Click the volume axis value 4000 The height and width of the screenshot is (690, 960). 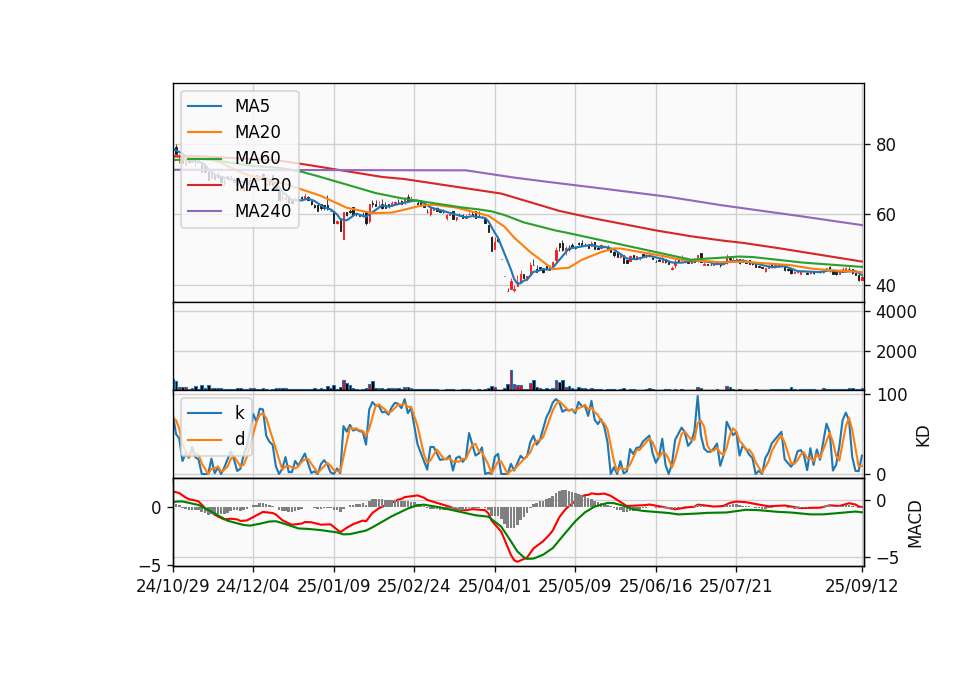click(896, 312)
